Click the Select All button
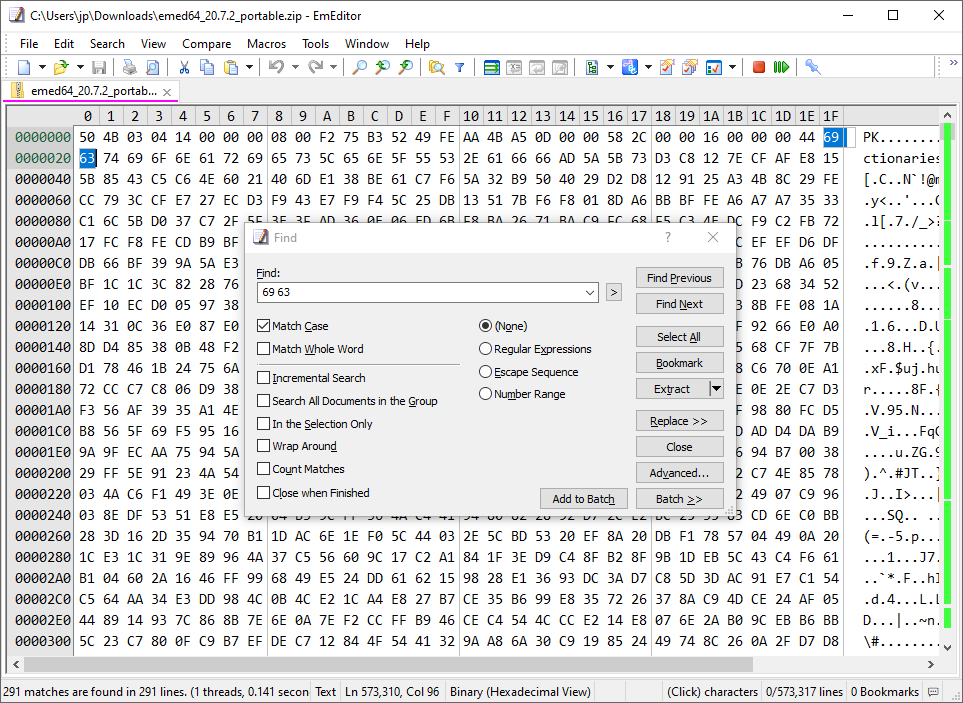The image size is (963, 703). click(679, 337)
